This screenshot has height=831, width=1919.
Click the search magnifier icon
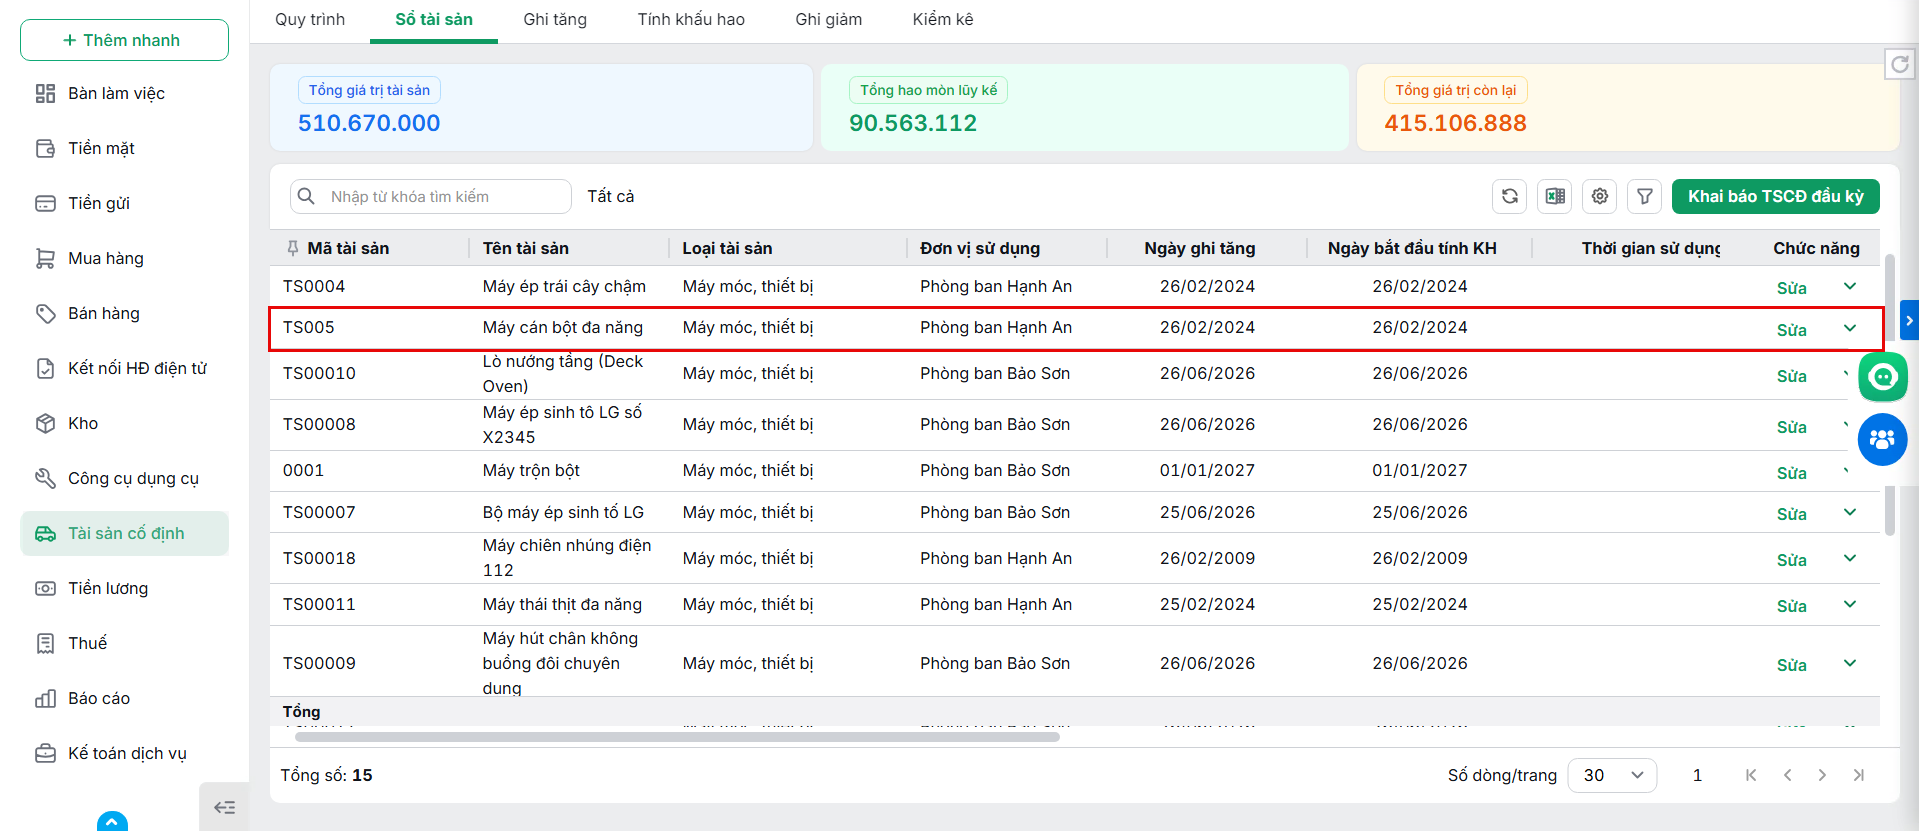click(x=307, y=196)
